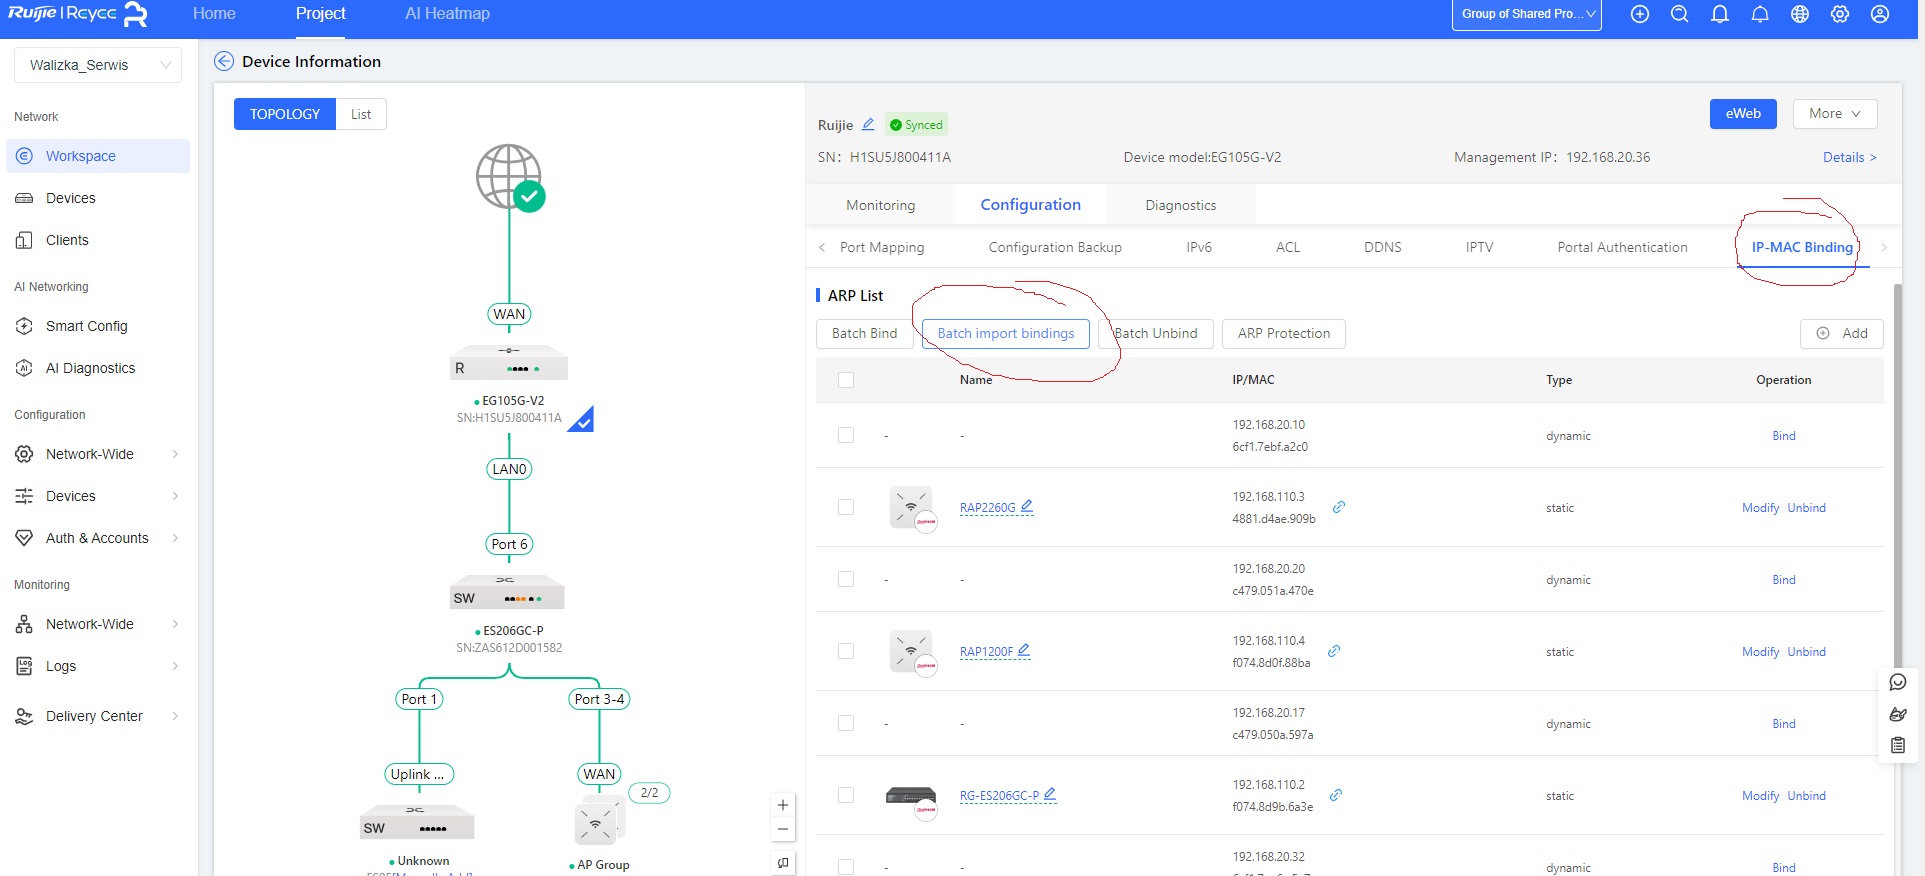
Task: Open Smart Config in sidebar
Action: [x=87, y=326]
